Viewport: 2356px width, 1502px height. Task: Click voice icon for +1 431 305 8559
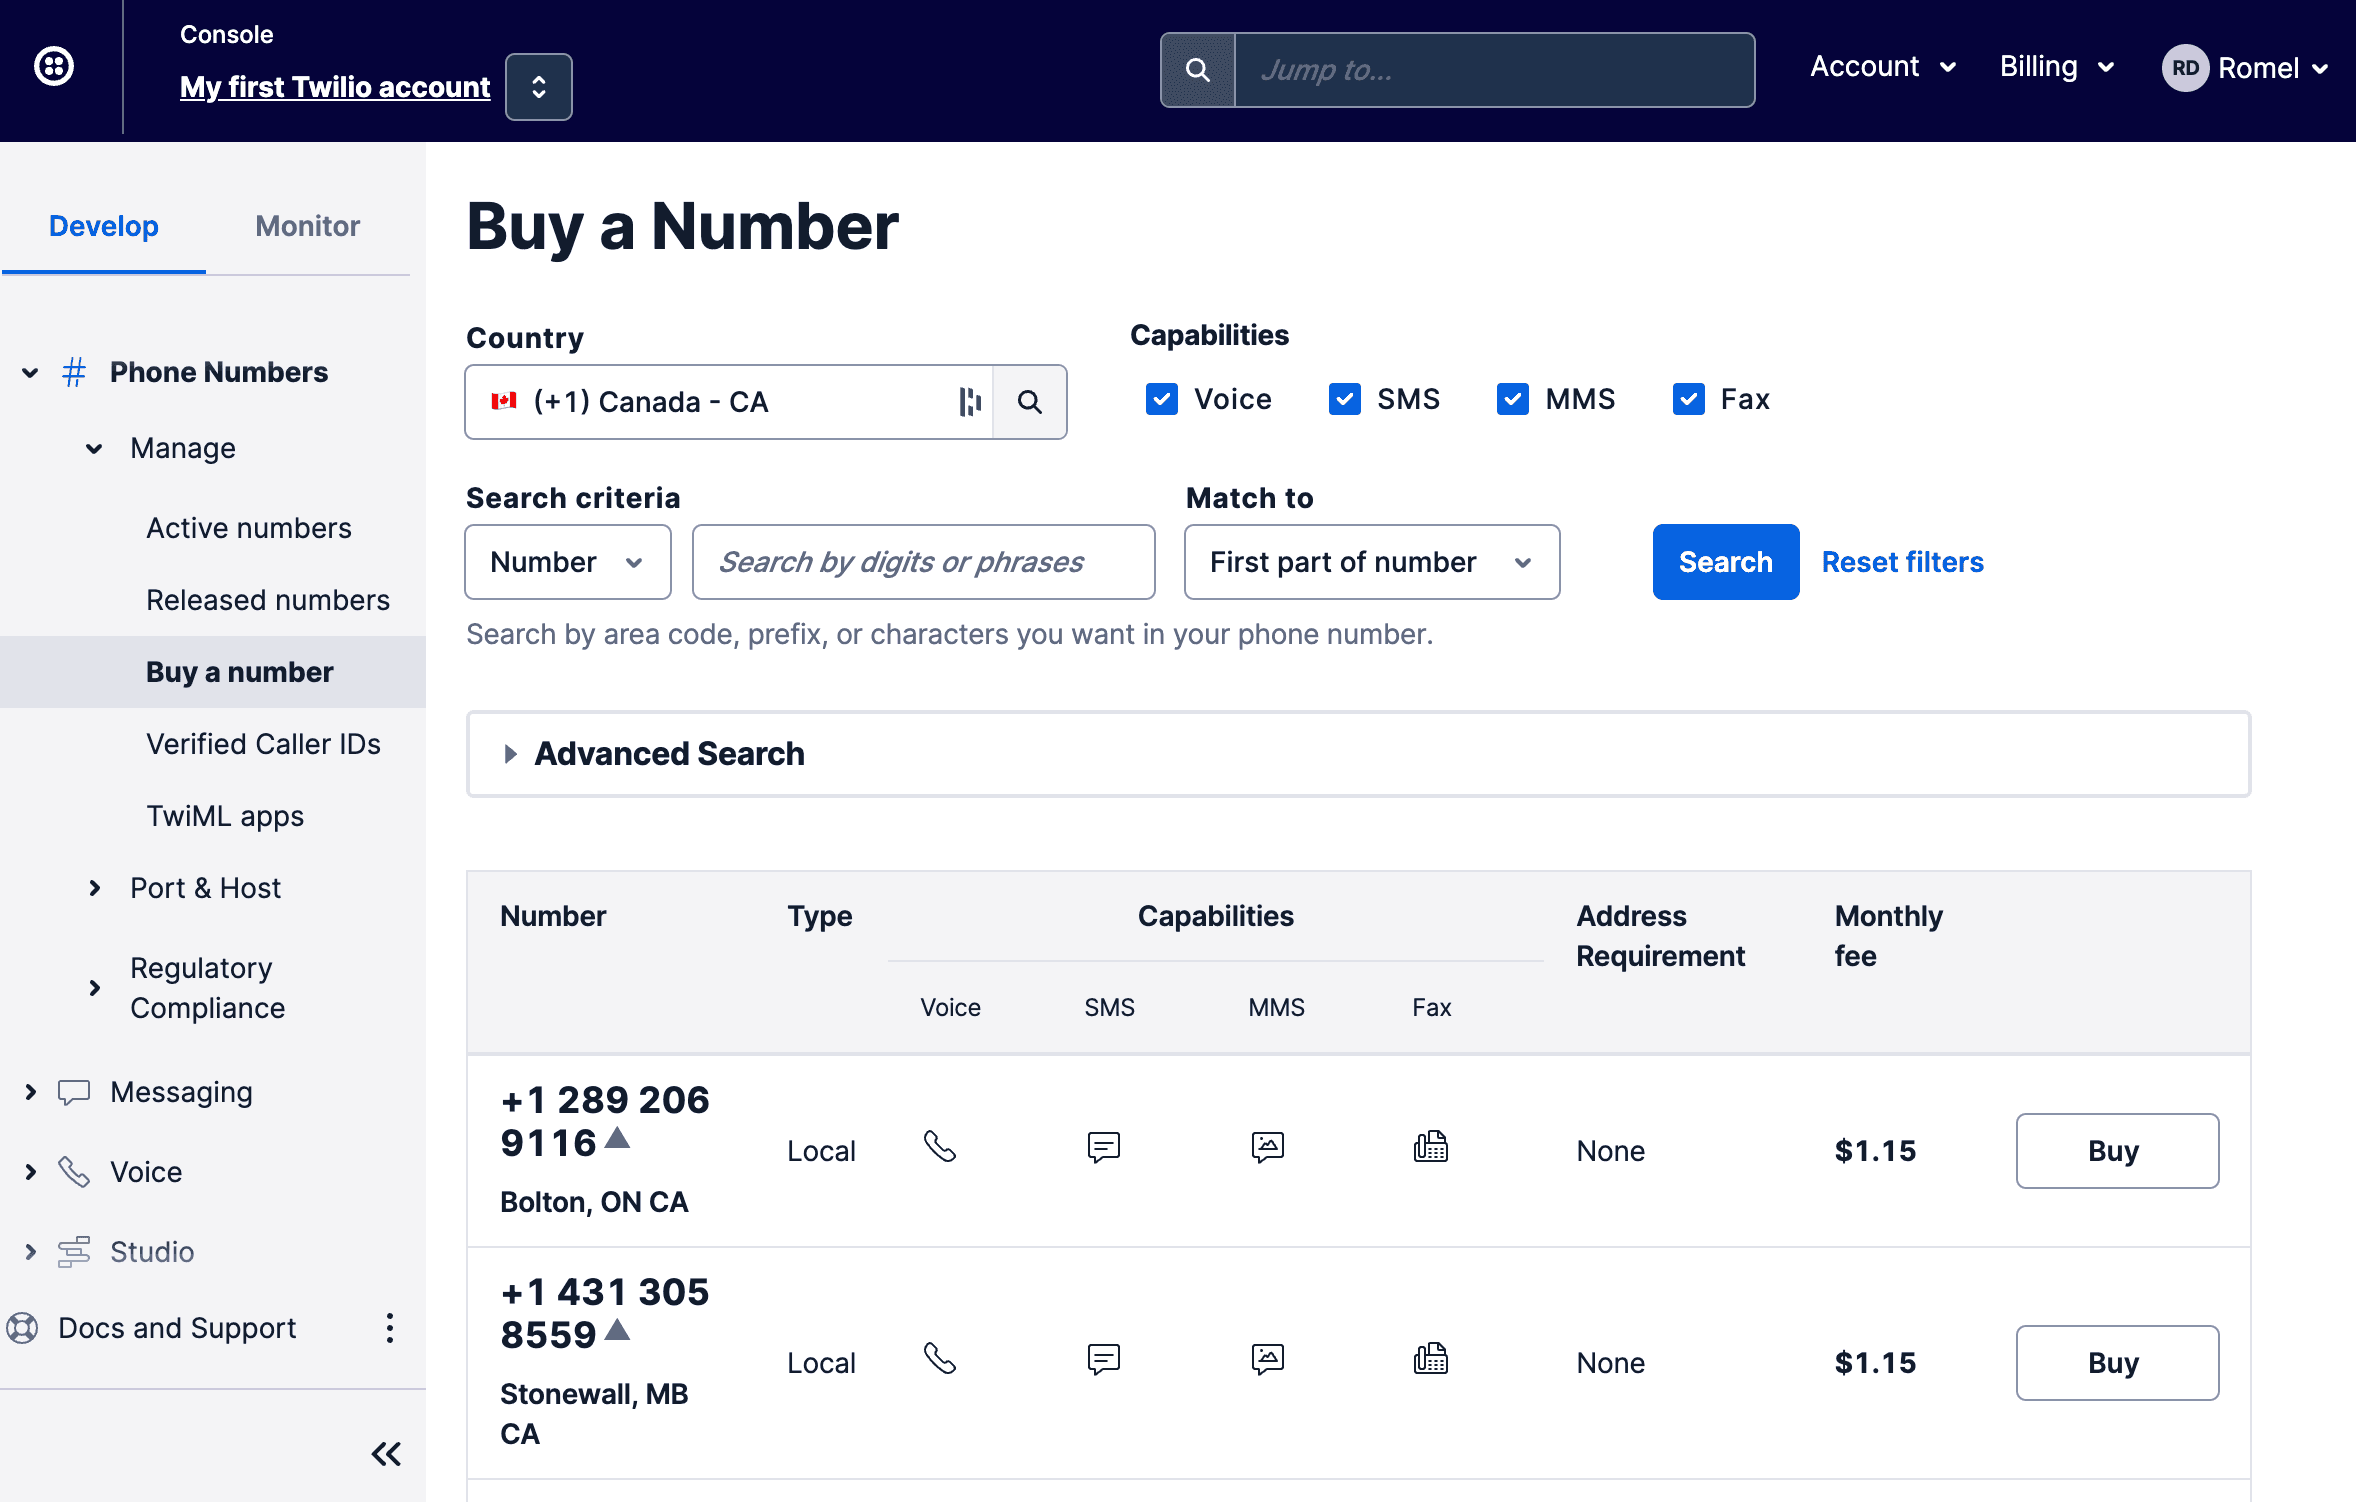point(940,1359)
